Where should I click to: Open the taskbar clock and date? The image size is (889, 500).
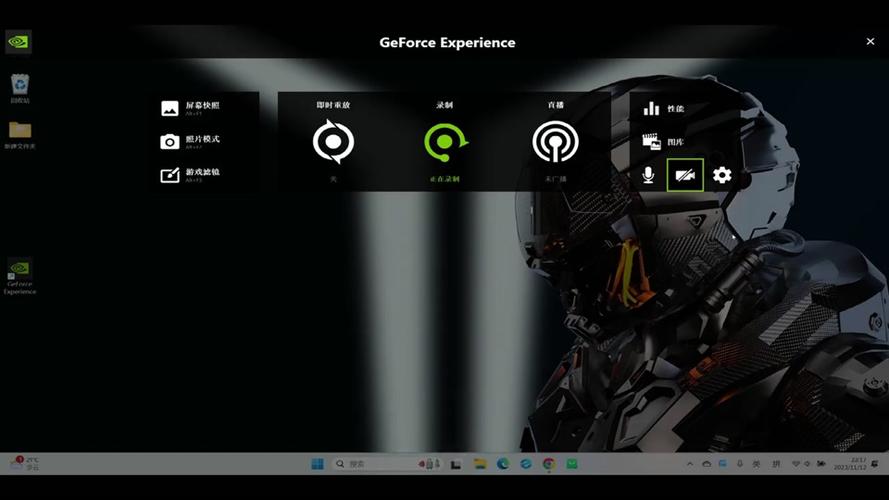[850, 464]
